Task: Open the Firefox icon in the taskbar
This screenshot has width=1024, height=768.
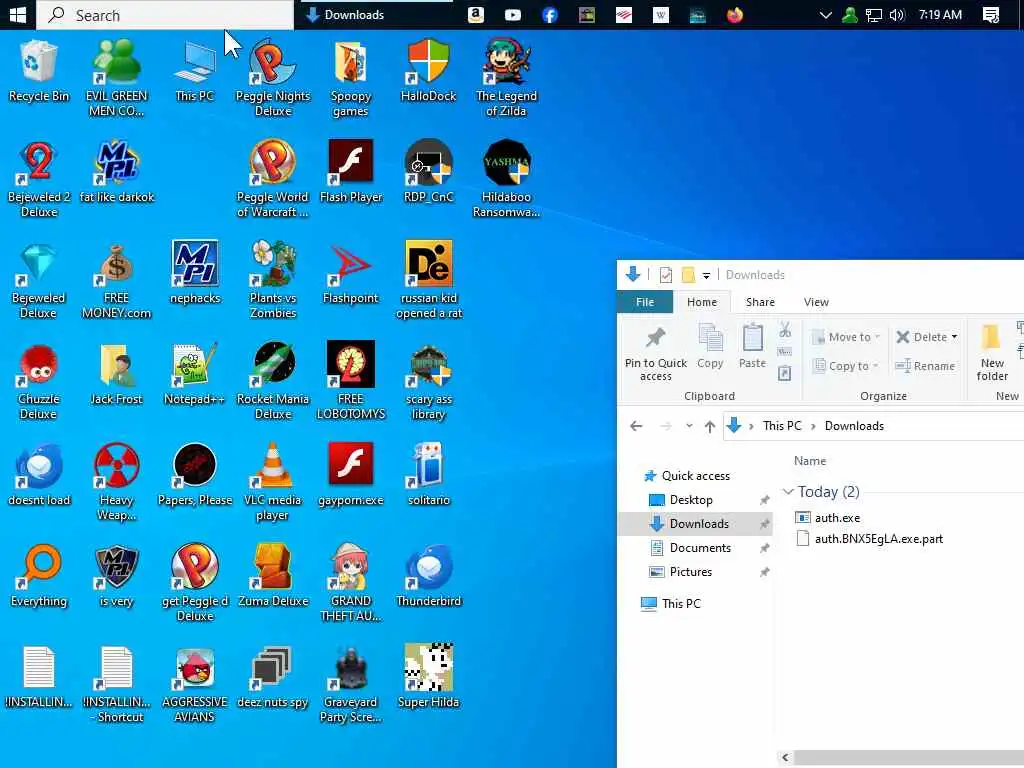Action: 735,14
